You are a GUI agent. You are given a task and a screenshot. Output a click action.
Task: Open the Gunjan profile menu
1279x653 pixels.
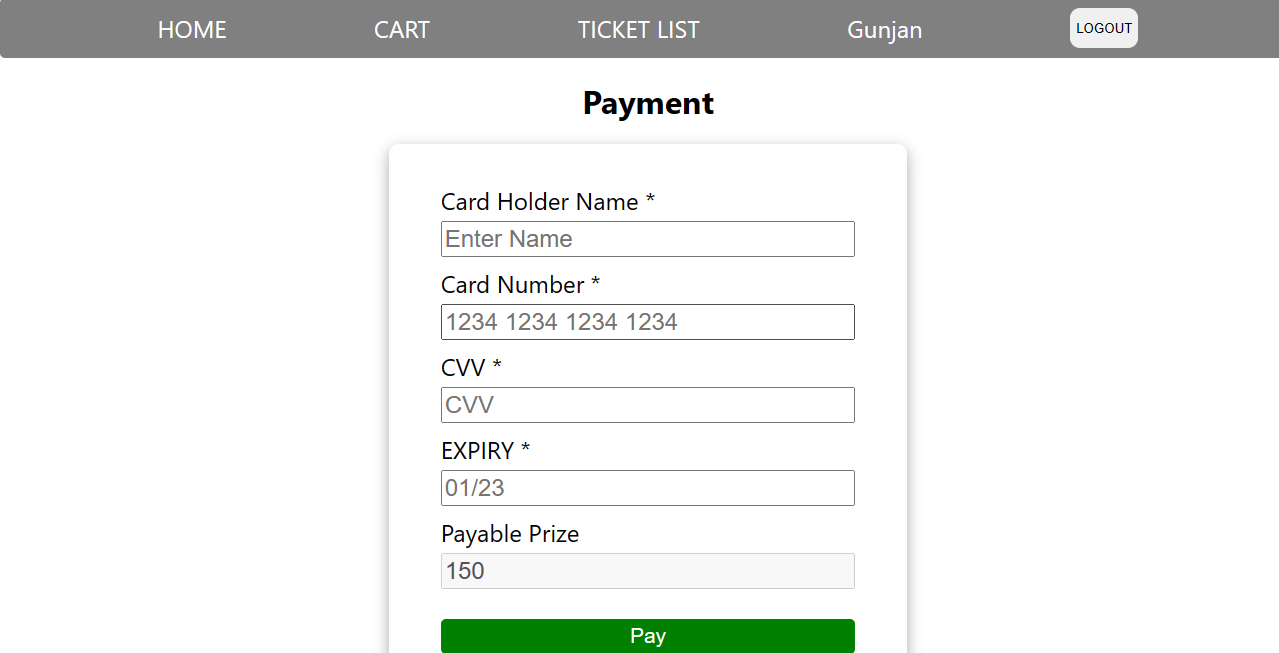(884, 29)
